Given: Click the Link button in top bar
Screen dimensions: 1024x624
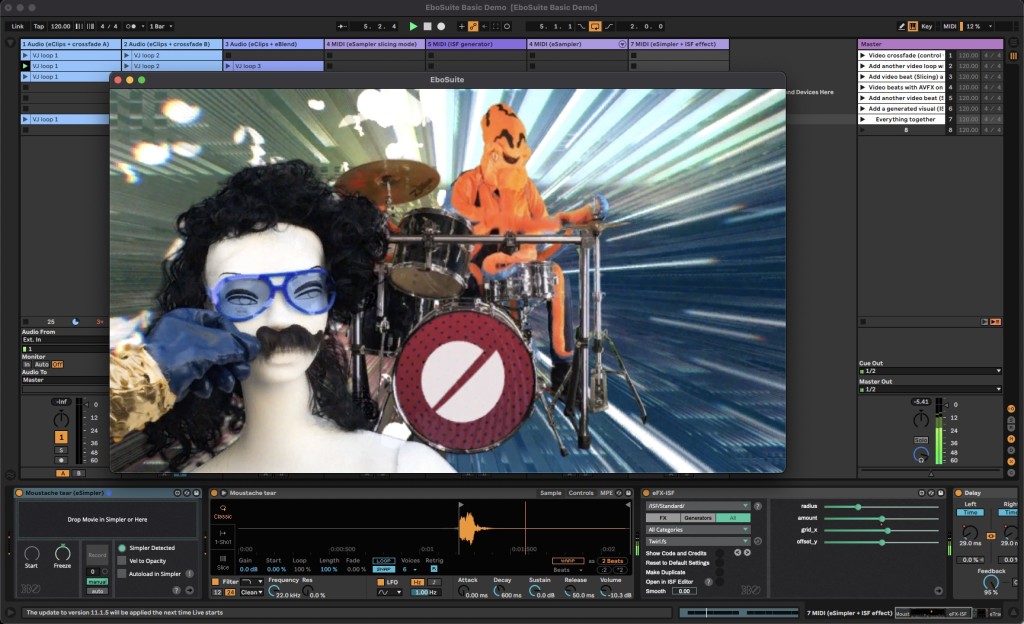Looking at the screenshot, I should pos(17,26).
